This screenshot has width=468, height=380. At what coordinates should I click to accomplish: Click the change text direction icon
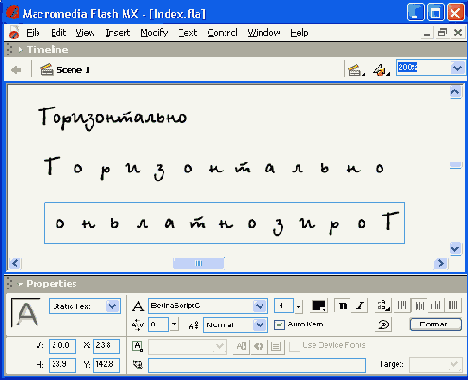(x=383, y=305)
